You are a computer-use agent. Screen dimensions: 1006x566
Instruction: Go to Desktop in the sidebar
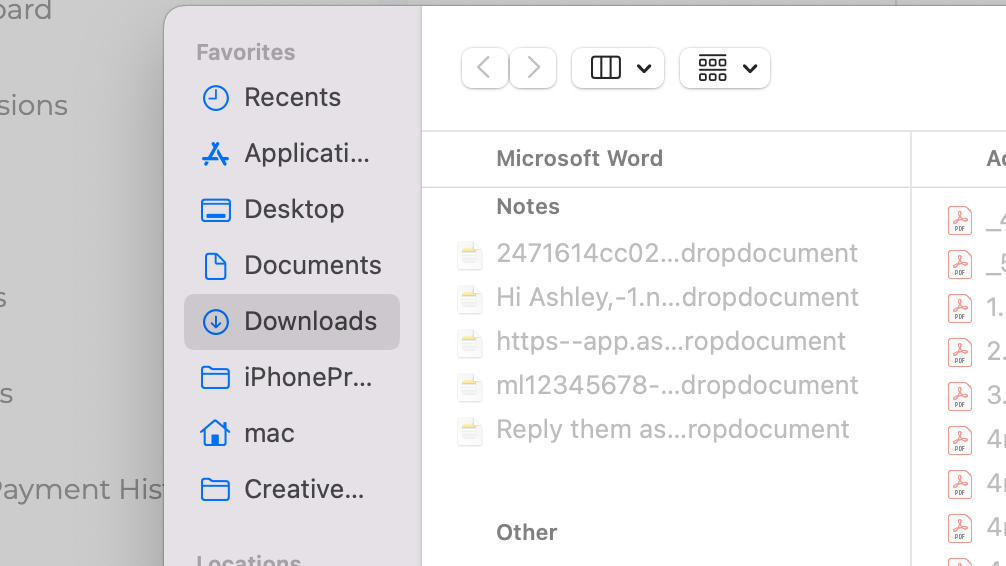click(x=294, y=209)
